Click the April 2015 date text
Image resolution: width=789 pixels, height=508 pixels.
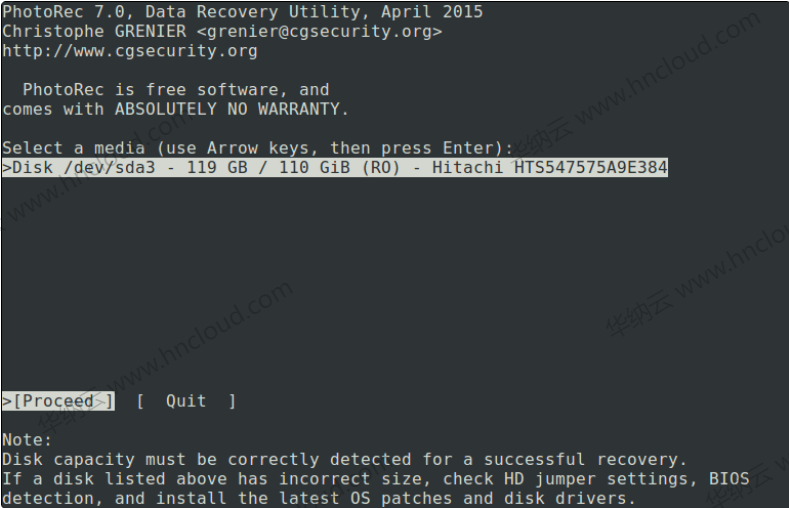432,12
